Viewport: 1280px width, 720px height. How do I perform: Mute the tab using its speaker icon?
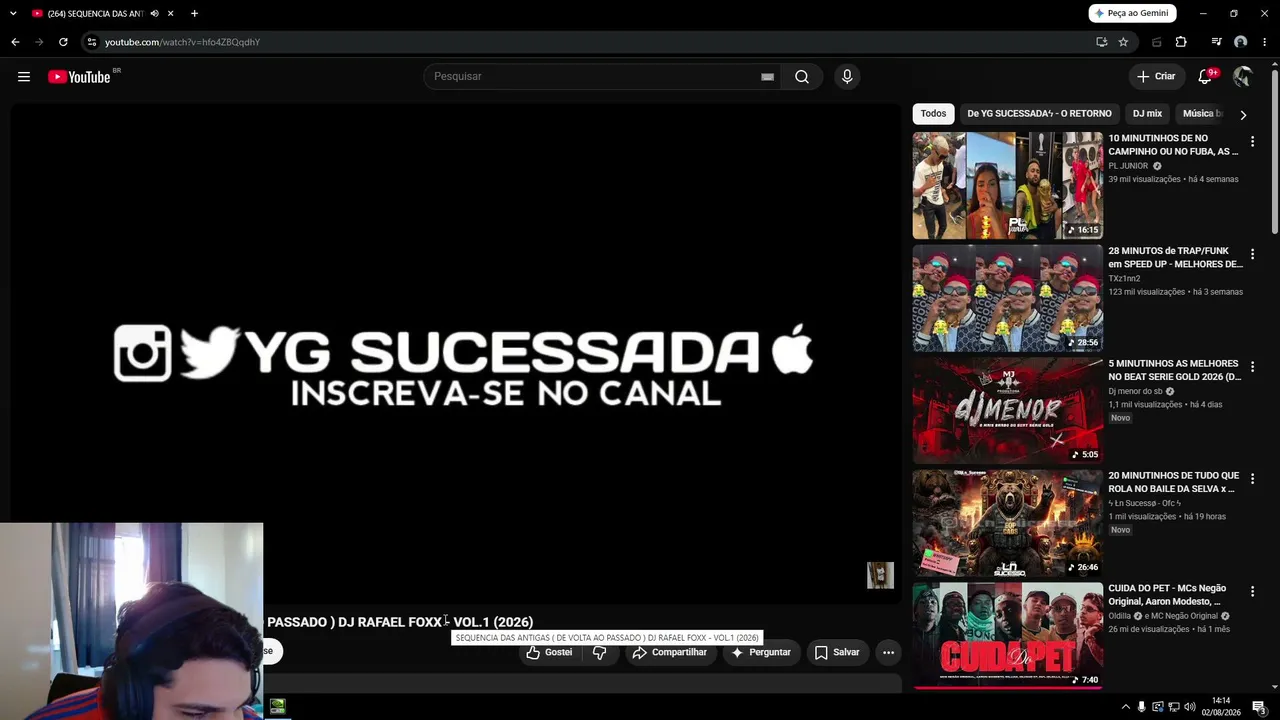pyautogui.click(x=154, y=14)
